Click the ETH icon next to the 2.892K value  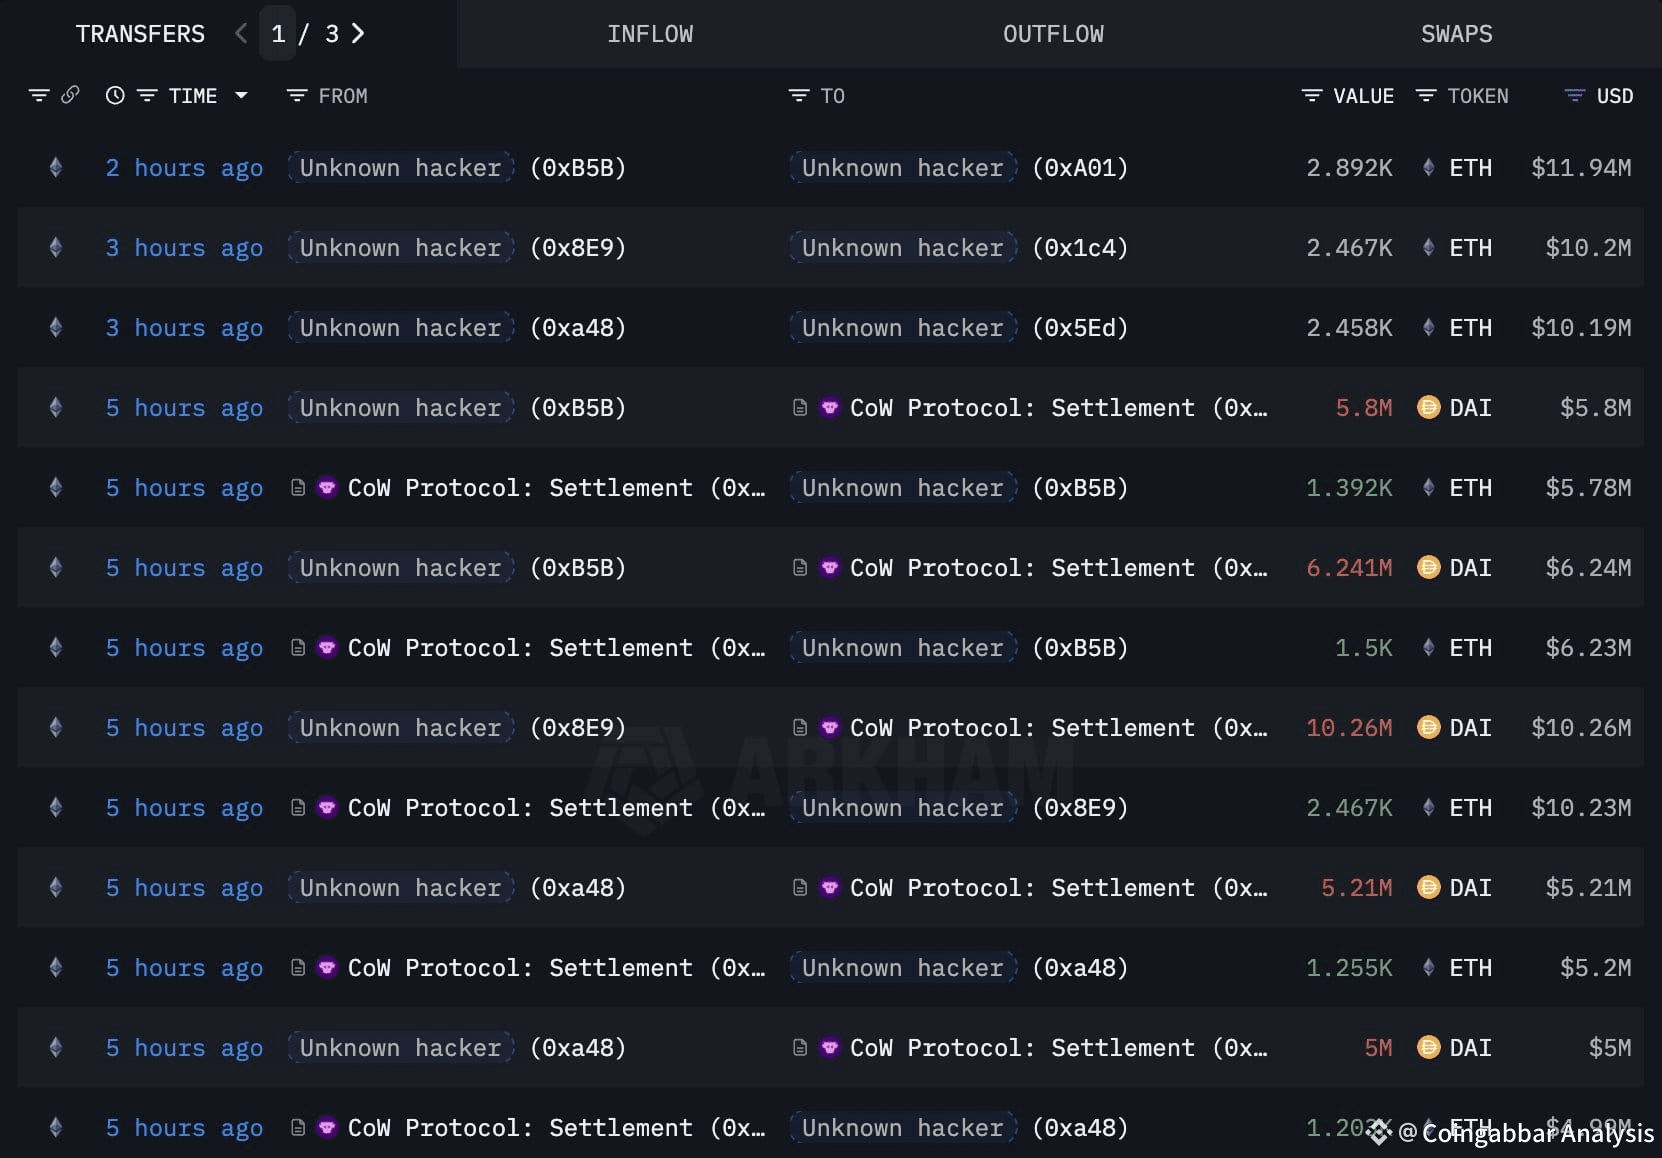1428,167
